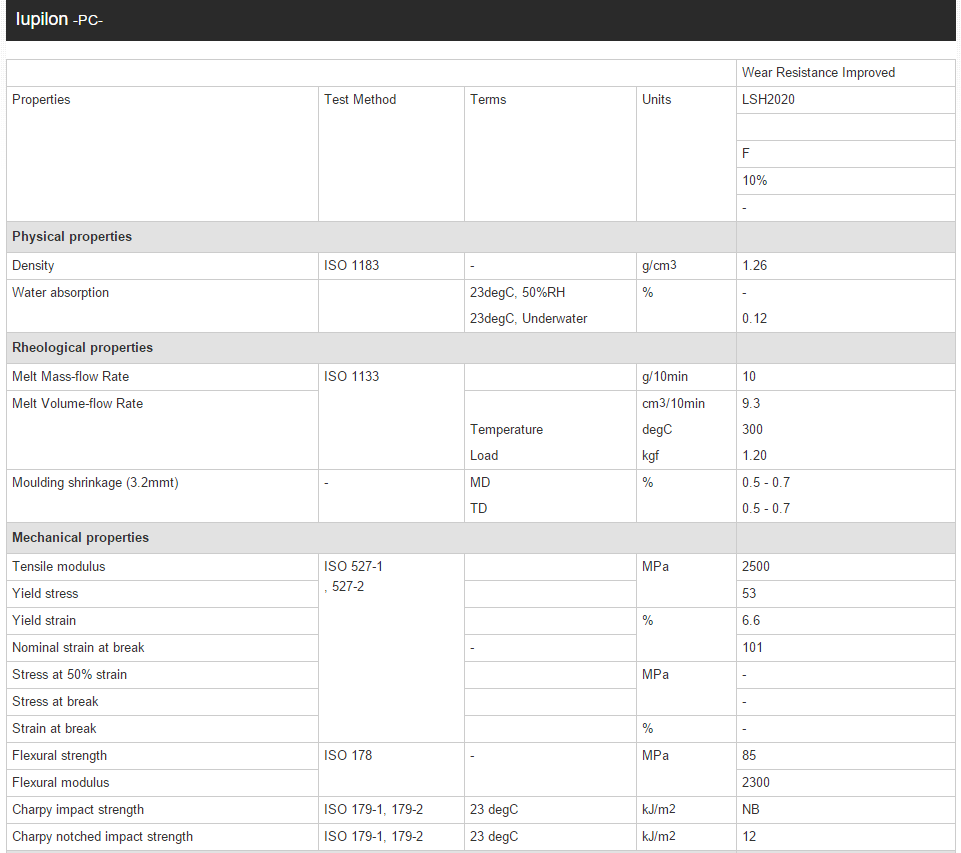Screen dimensions: 961x853
Task: Click the Flexural modulus value 2300
Action: pos(756,783)
